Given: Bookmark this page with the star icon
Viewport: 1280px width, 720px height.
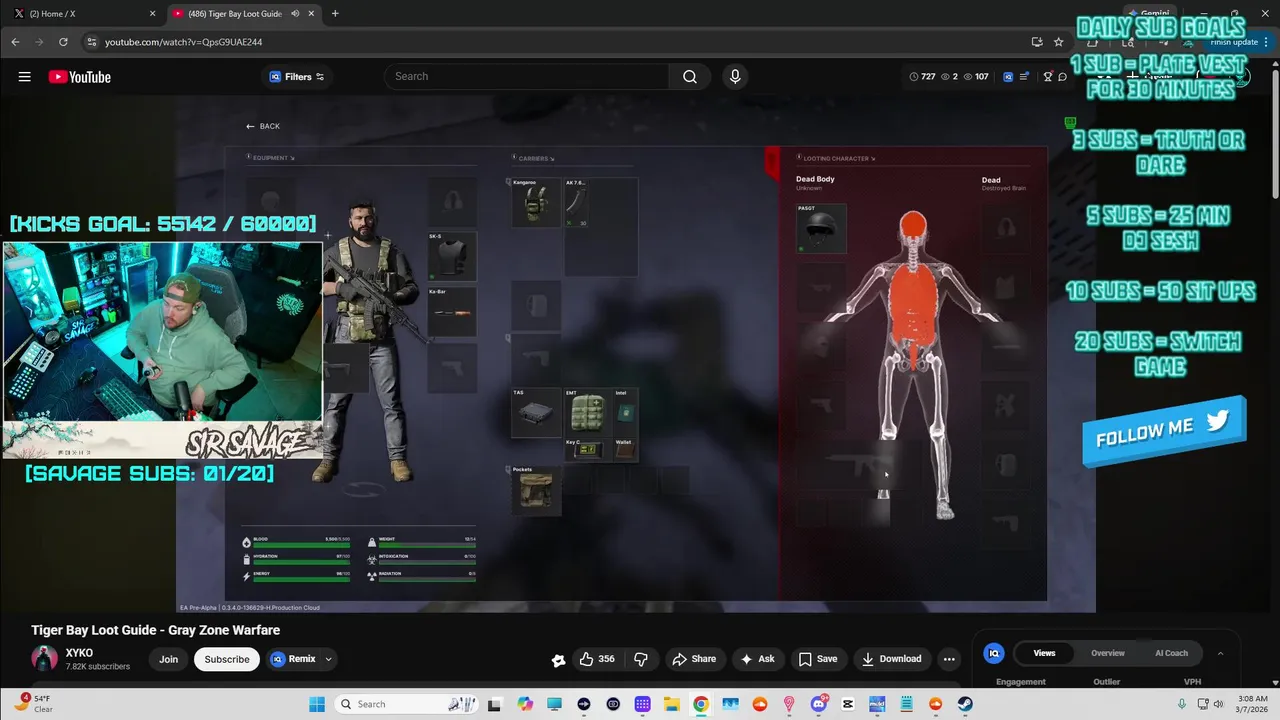Looking at the screenshot, I should click(1059, 42).
